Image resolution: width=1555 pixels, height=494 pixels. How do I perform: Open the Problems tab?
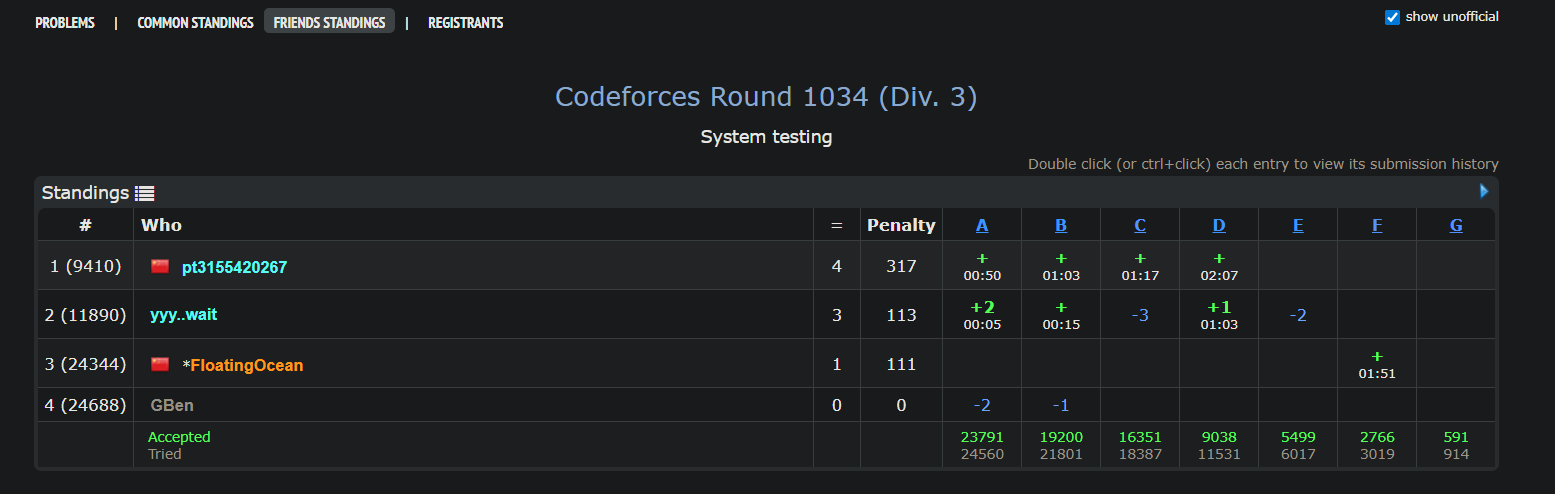[65, 23]
